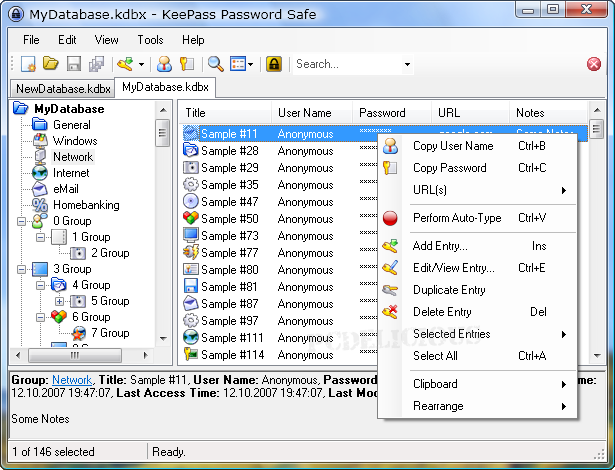Click Copy User Name toolbar icon
Image resolution: width=615 pixels, height=470 pixels.
pos(165,64)
